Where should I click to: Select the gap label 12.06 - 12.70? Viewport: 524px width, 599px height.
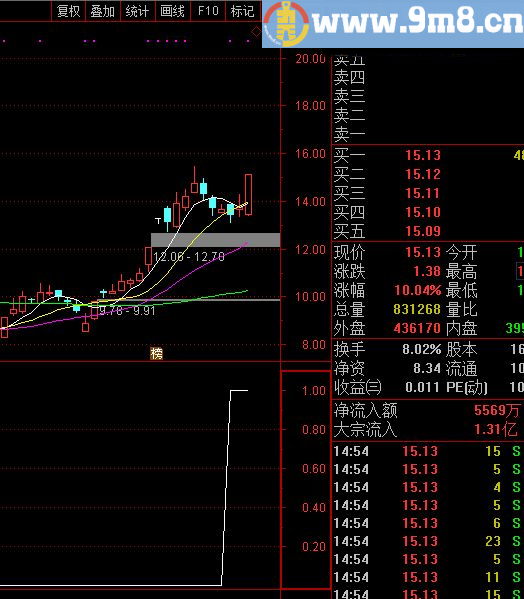click(x=188, y=256)
